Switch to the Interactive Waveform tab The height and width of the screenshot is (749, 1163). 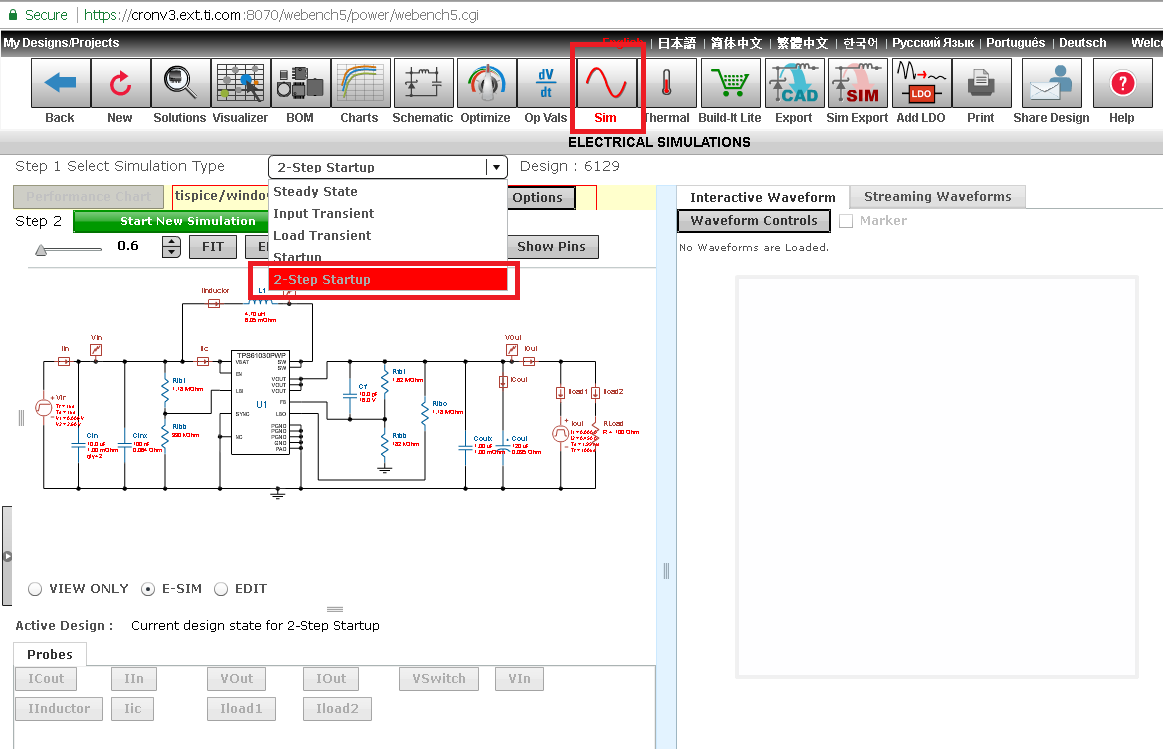762,197
